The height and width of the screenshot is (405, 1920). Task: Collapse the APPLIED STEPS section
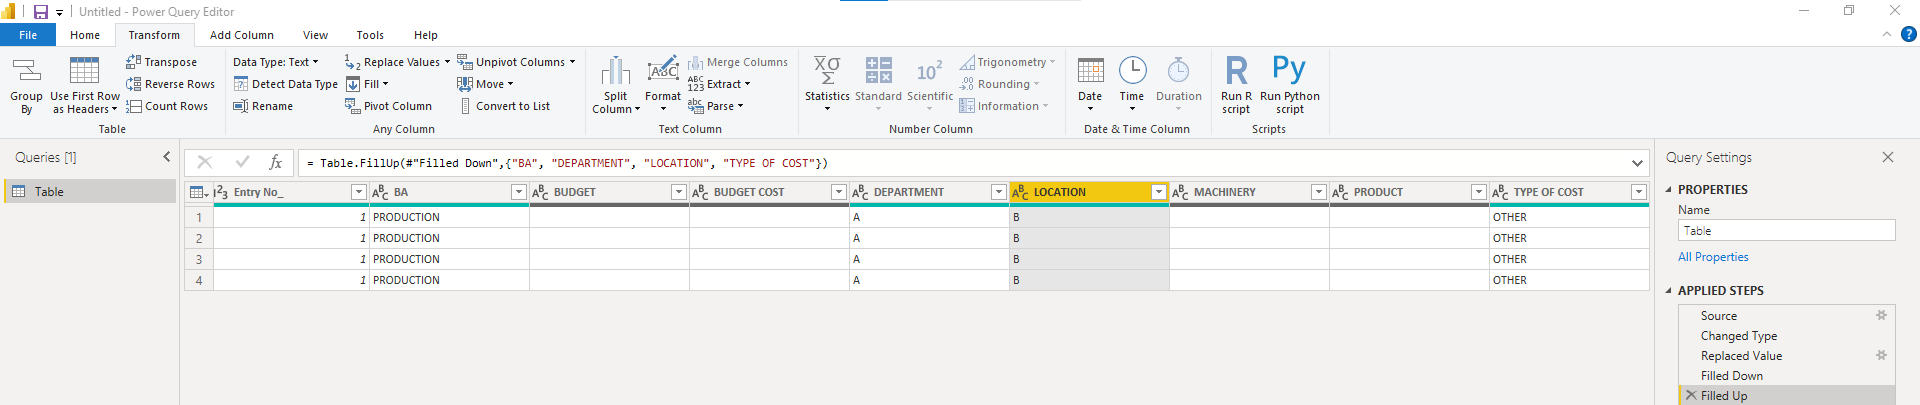1669,290
